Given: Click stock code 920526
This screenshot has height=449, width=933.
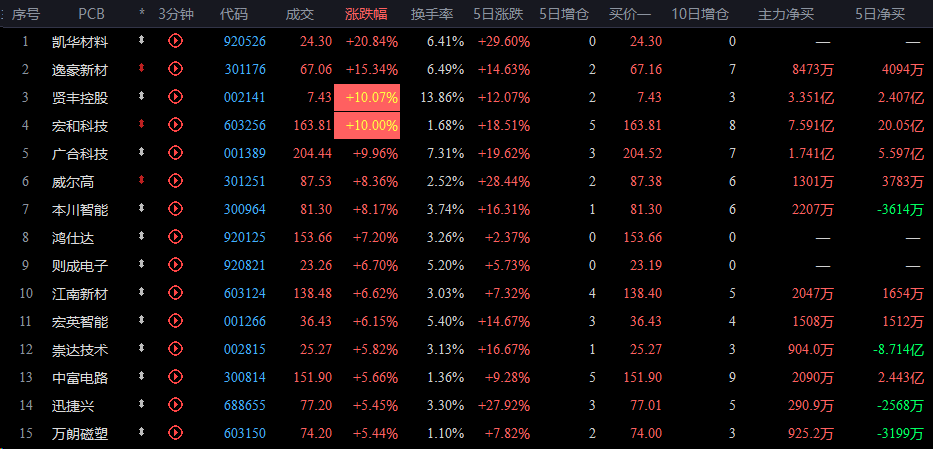Looking at the screenshot, I should (245, 42).
